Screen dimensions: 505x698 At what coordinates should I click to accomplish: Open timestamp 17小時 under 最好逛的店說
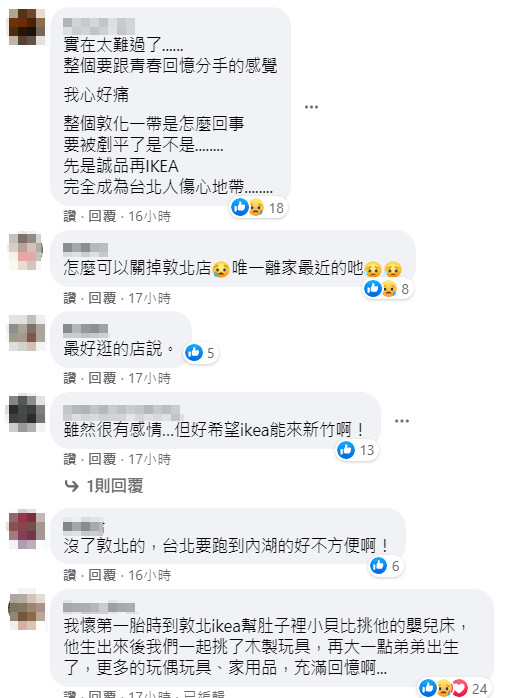tap(150, 378)
